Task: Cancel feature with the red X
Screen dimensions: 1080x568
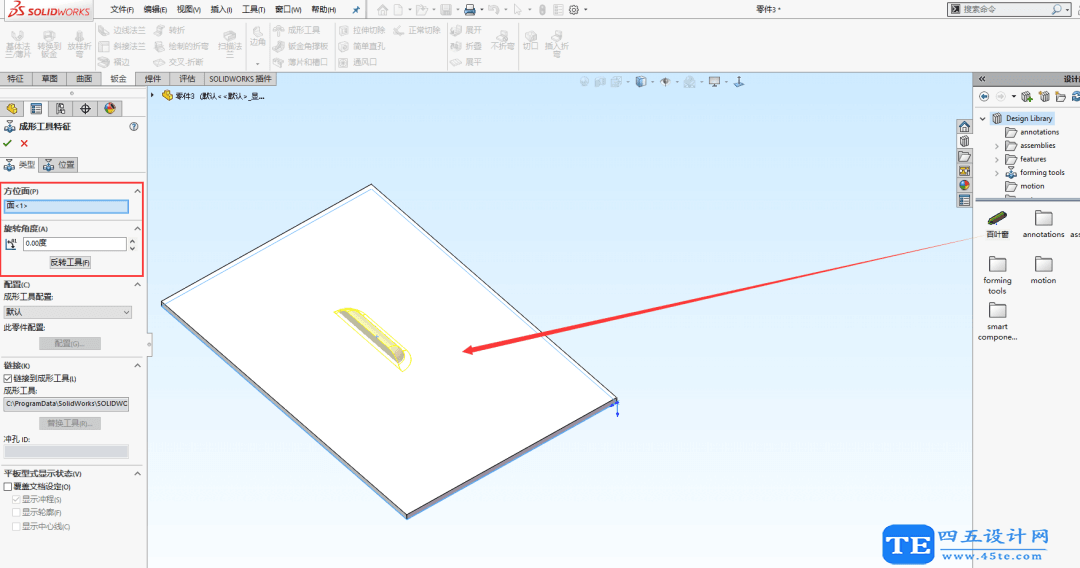Action: tap(24, 143)
